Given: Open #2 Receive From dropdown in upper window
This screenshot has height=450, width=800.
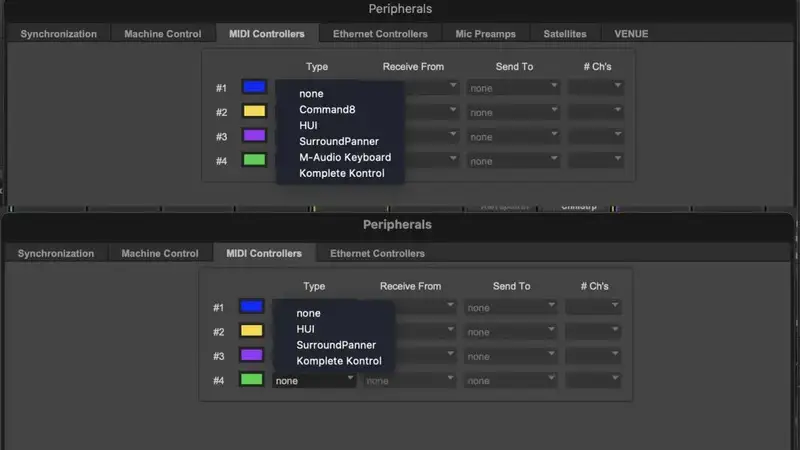Looking at the screenshot, I should tap(433, 112).
